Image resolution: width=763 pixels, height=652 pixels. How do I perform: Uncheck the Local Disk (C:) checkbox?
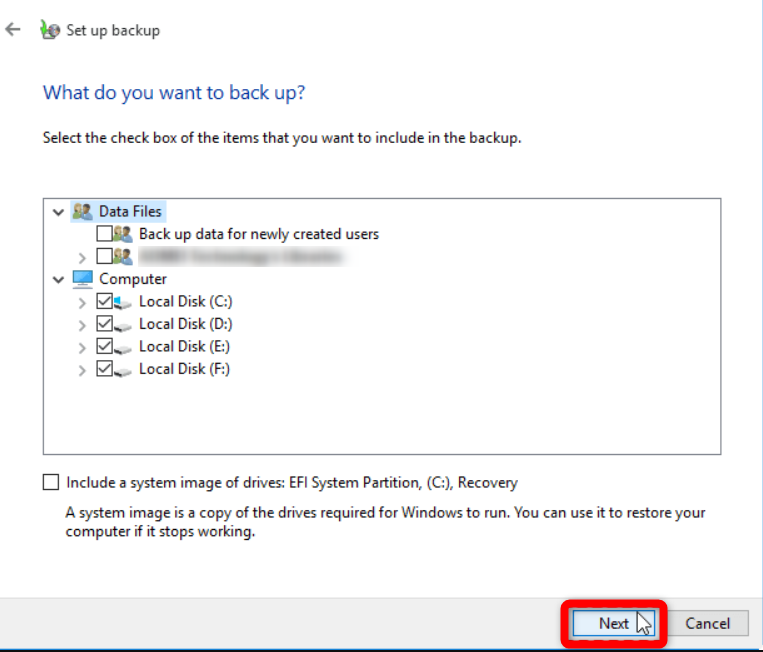click(104, 301)
